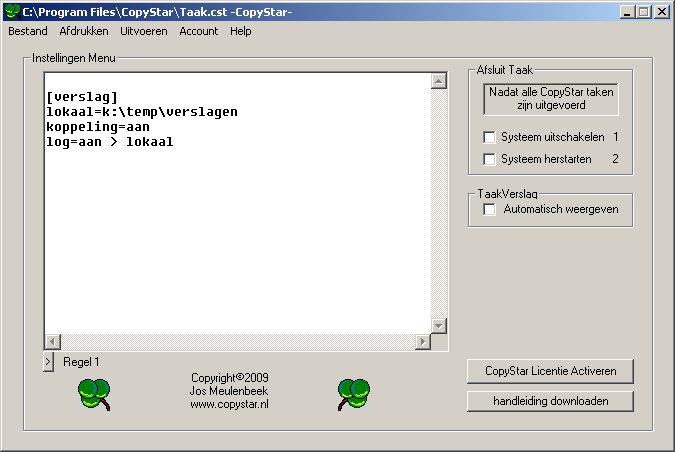Click the CopyStar Licentie Activeren button

(551, 371)
